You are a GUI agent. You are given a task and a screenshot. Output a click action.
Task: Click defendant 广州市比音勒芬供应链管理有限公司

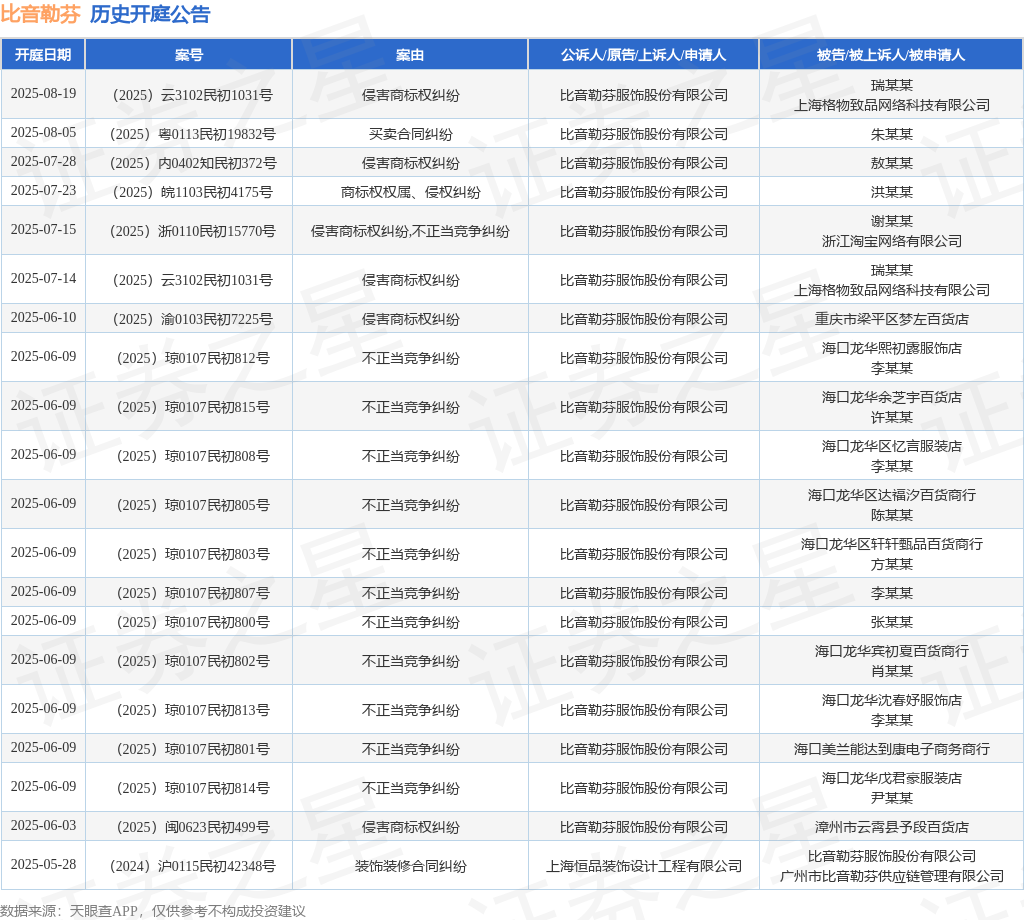pyautogui.click(x=891, y=876)
